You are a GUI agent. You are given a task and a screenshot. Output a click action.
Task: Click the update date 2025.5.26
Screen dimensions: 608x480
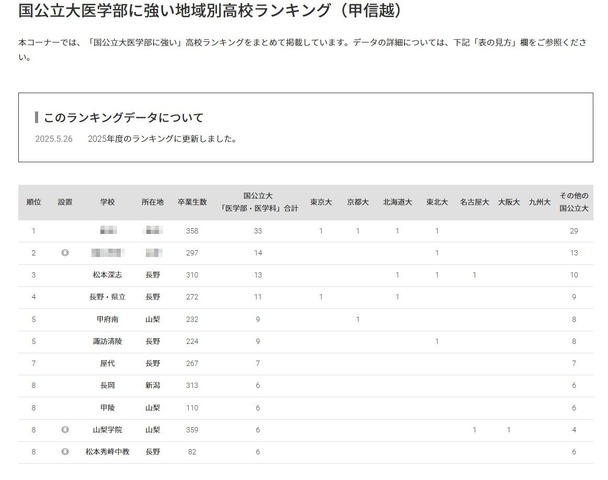click(x=54, y=139)
